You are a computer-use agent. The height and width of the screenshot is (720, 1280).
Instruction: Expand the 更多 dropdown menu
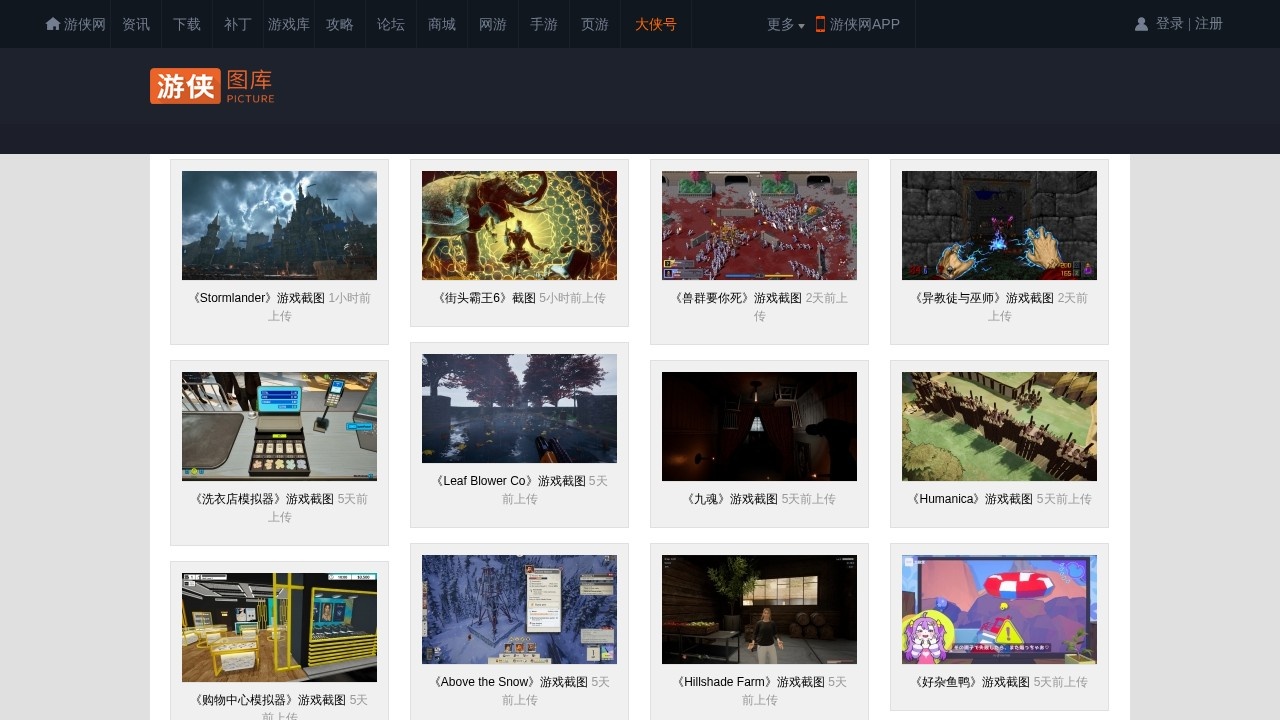tap(785, 24)
